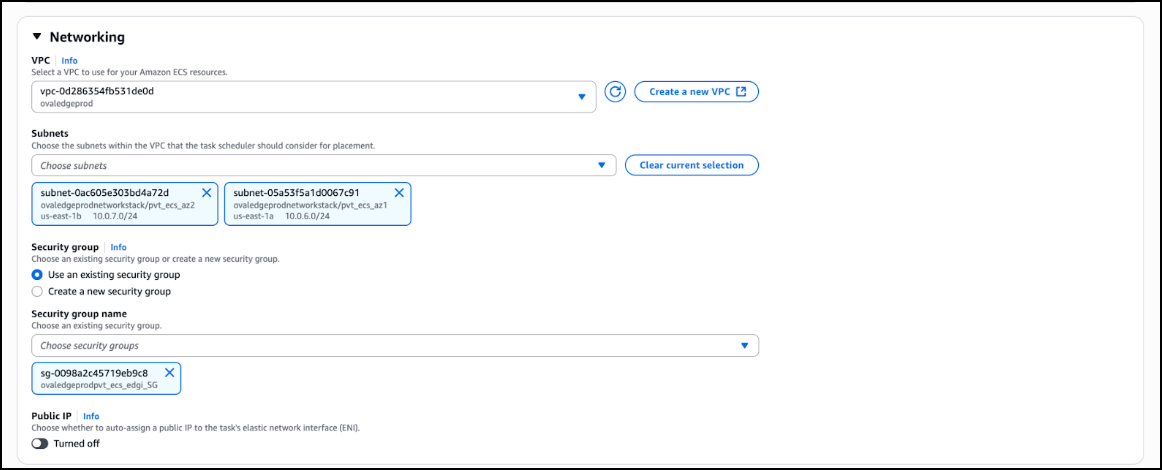The image size is (1162, 470).
Task: Click Create a new VPC button
Action: [x=696, y=92]
